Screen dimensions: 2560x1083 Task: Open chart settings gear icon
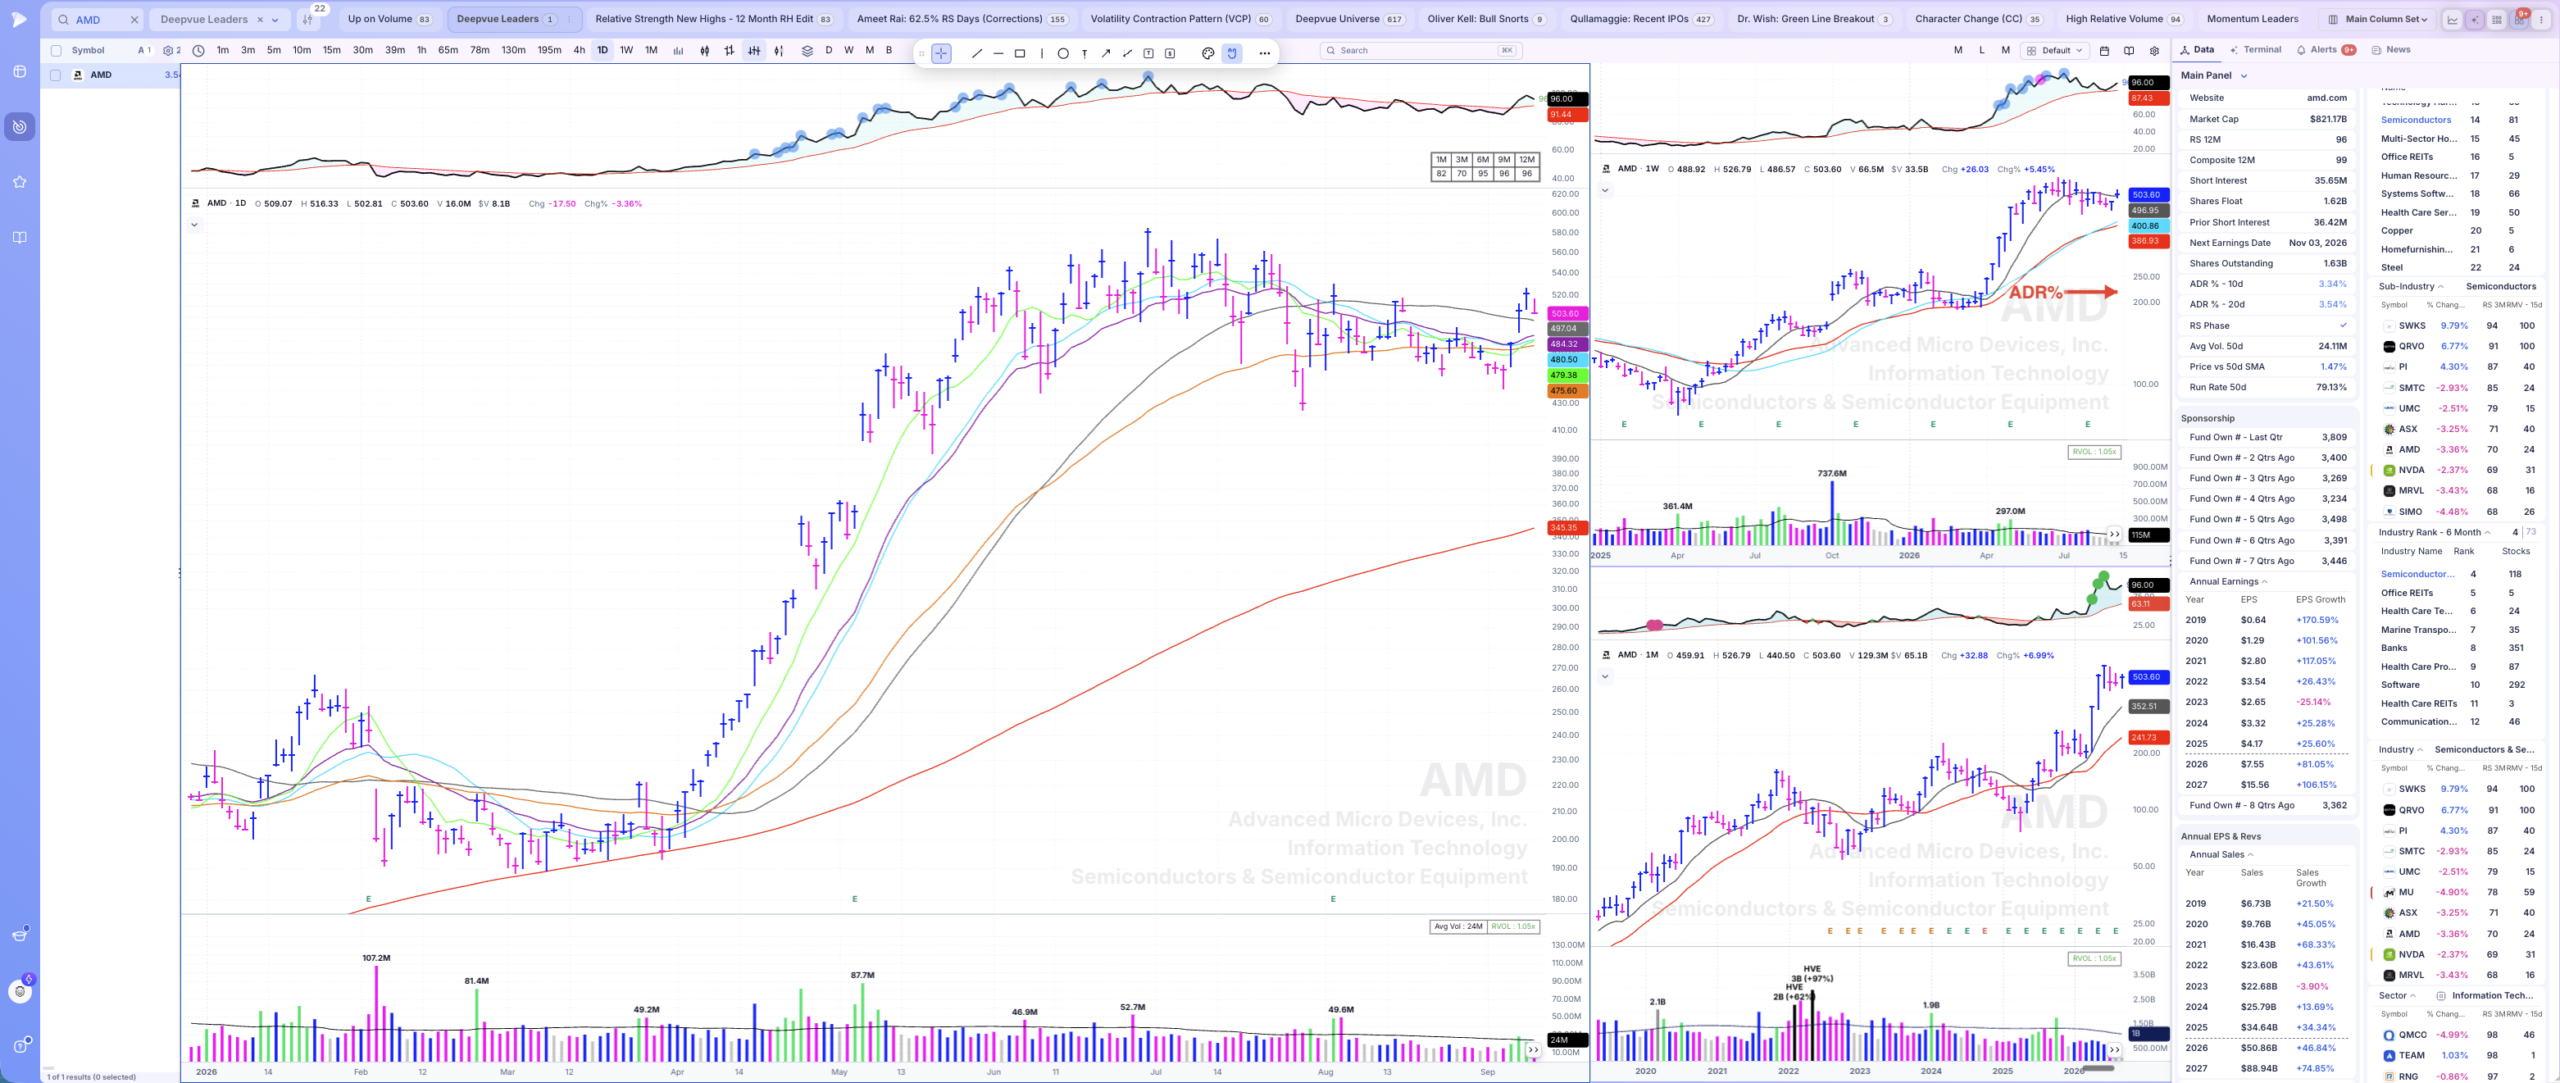point(2154,50)
